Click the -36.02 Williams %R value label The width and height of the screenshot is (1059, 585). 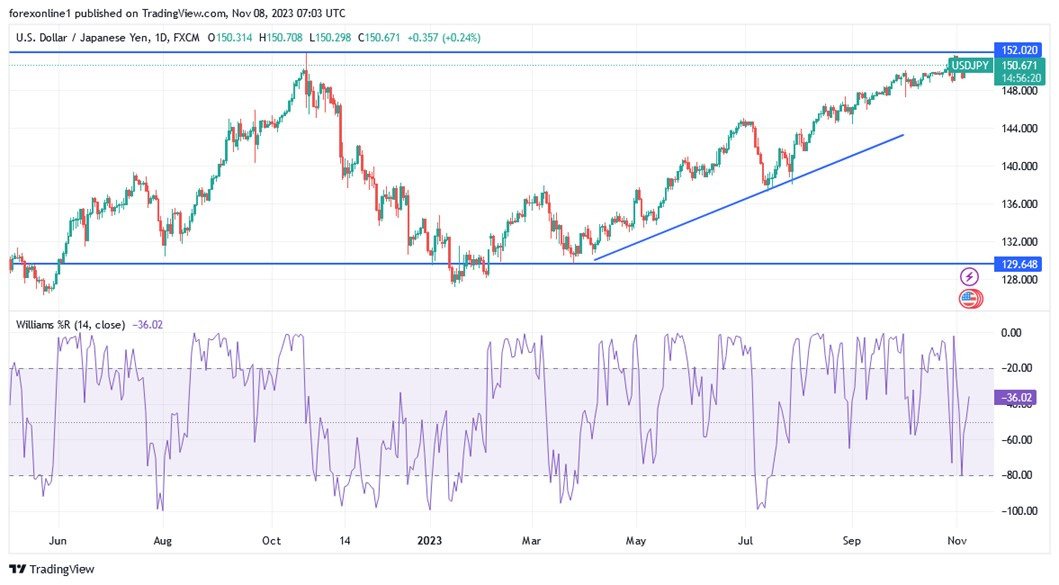point(1017,397)
